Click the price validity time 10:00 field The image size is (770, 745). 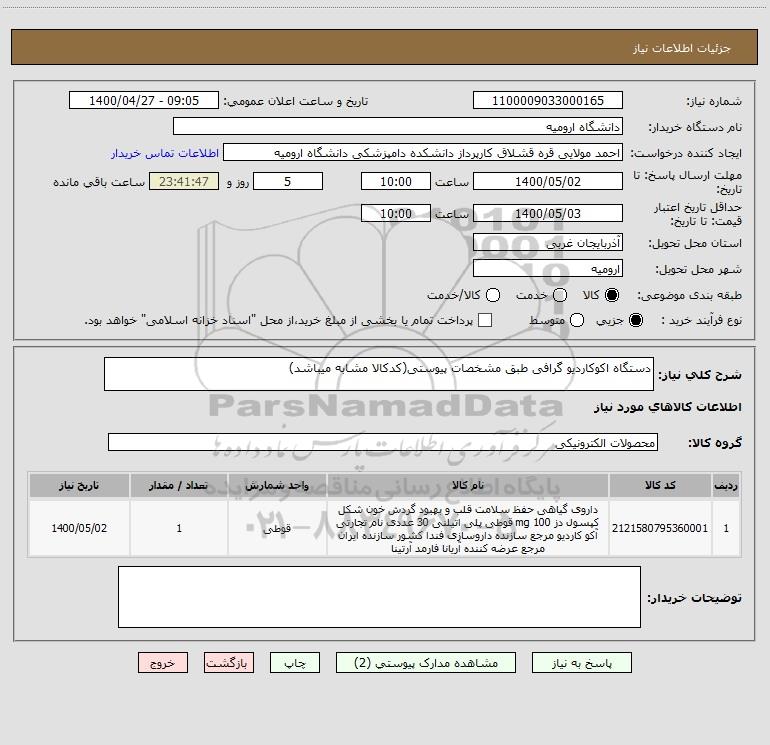pos(396,213)
